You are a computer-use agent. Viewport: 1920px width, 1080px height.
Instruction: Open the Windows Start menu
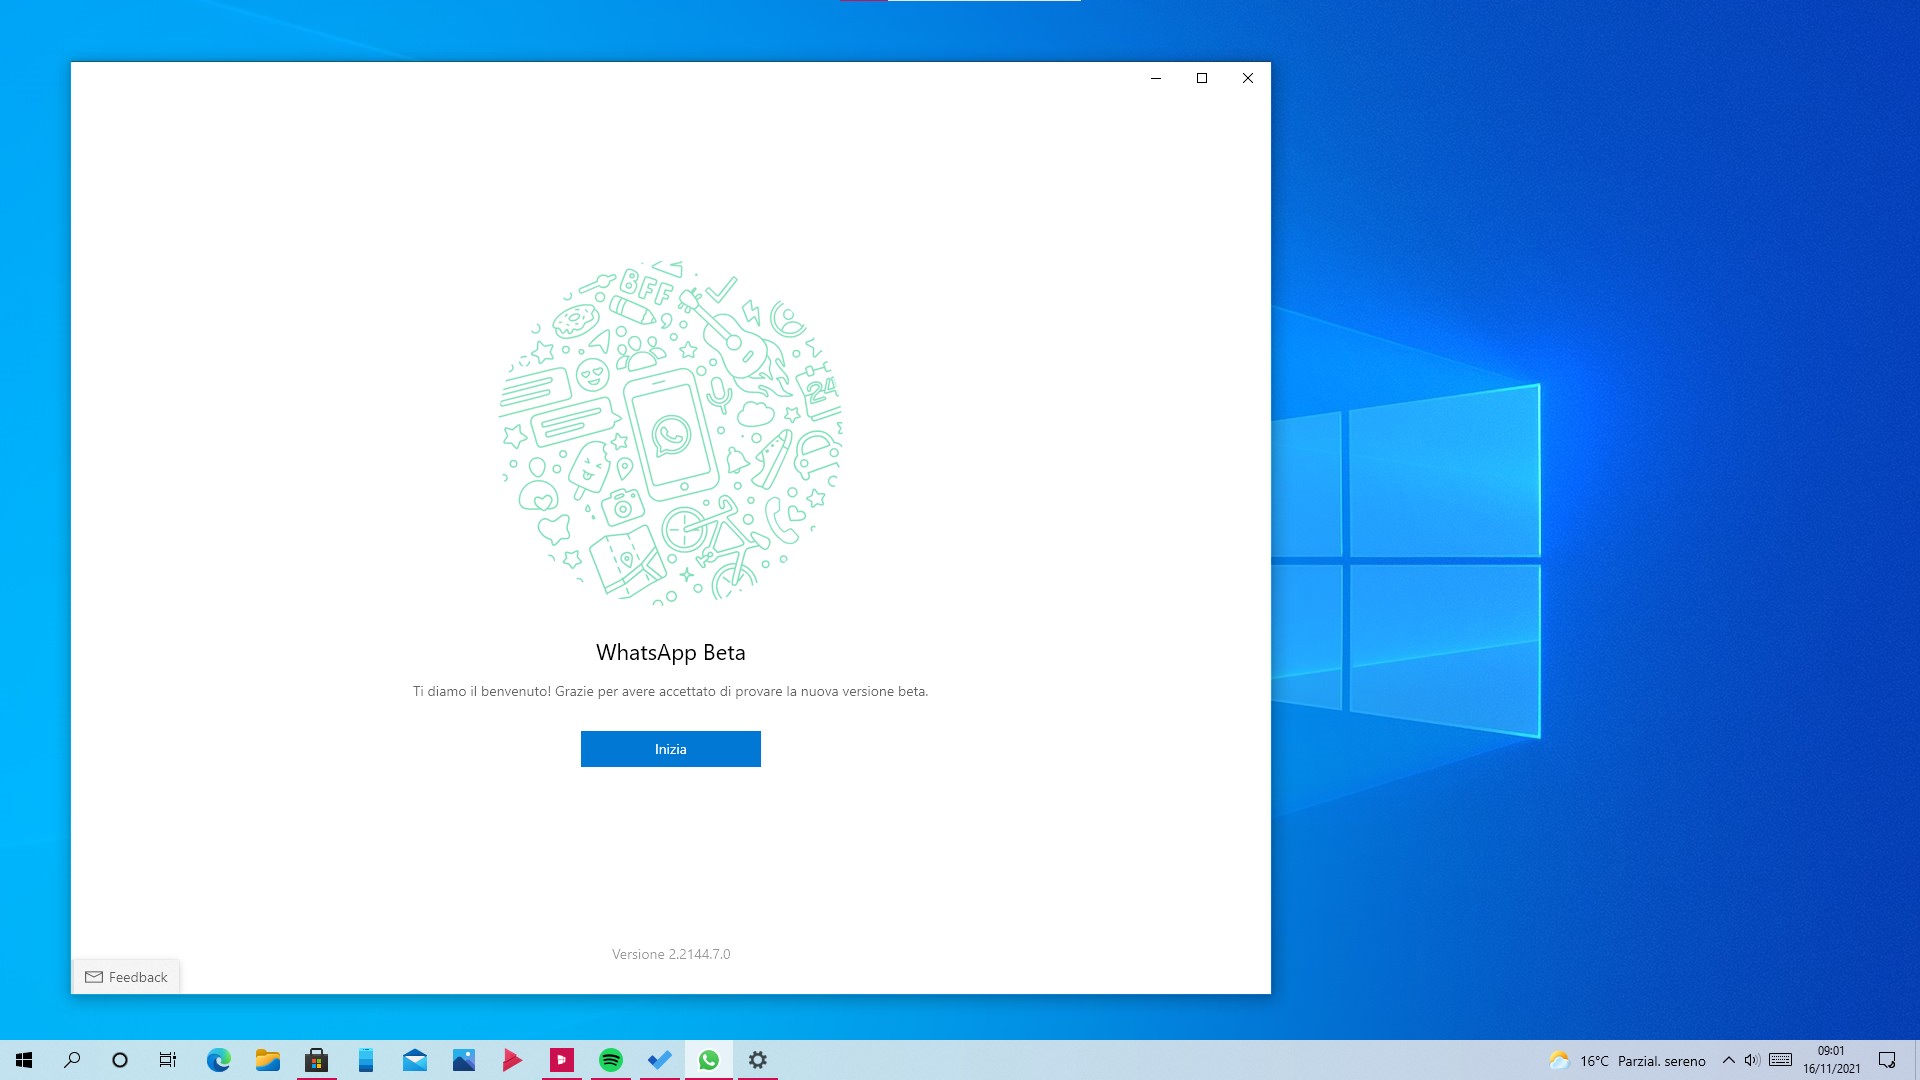pos(24,1060)
